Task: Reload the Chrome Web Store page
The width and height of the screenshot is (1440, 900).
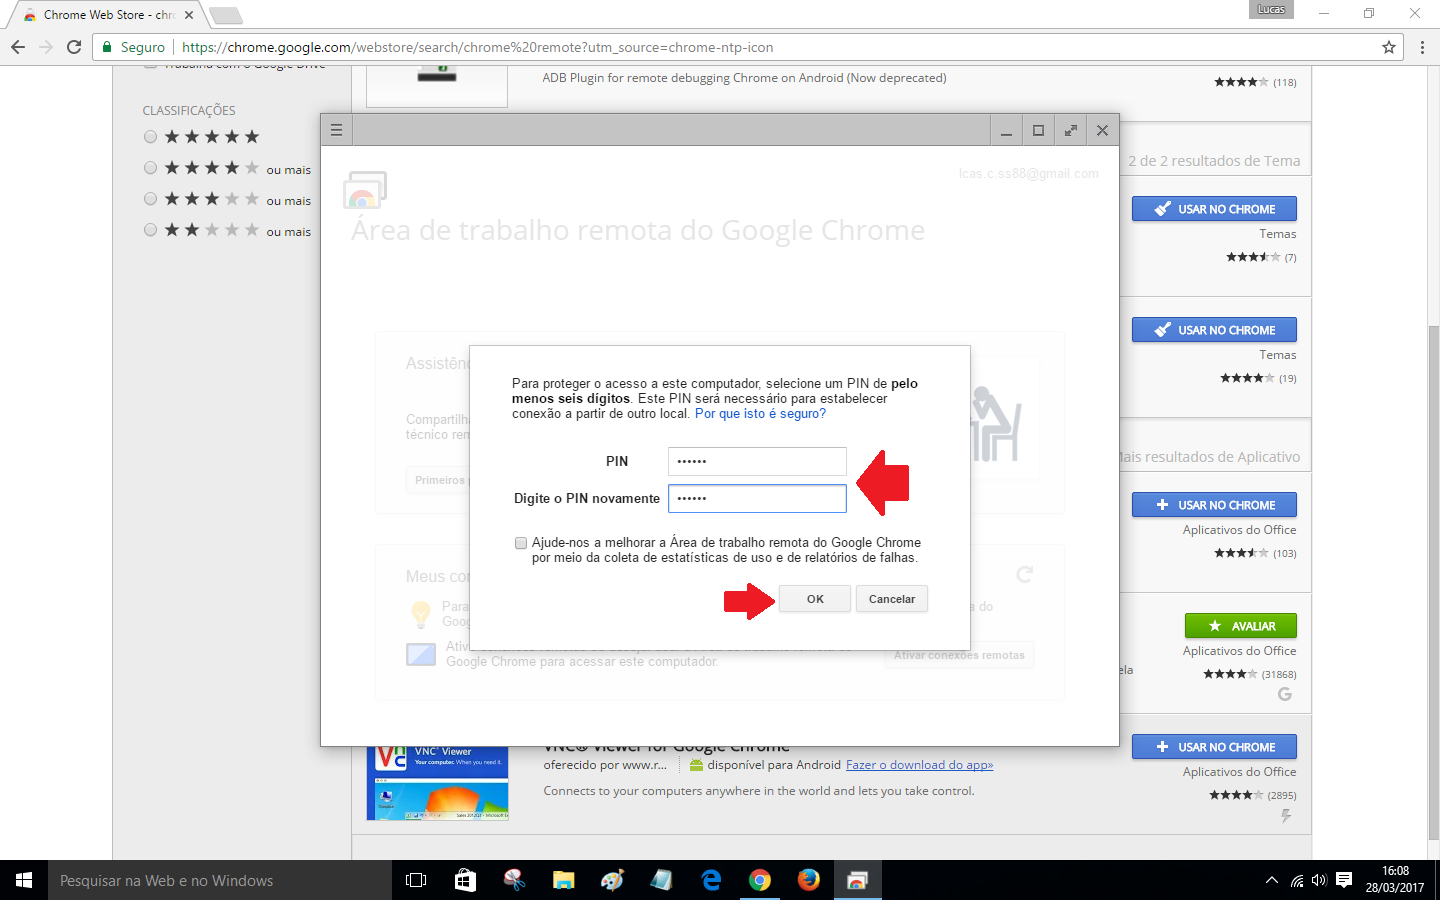Action: [74, 47]
